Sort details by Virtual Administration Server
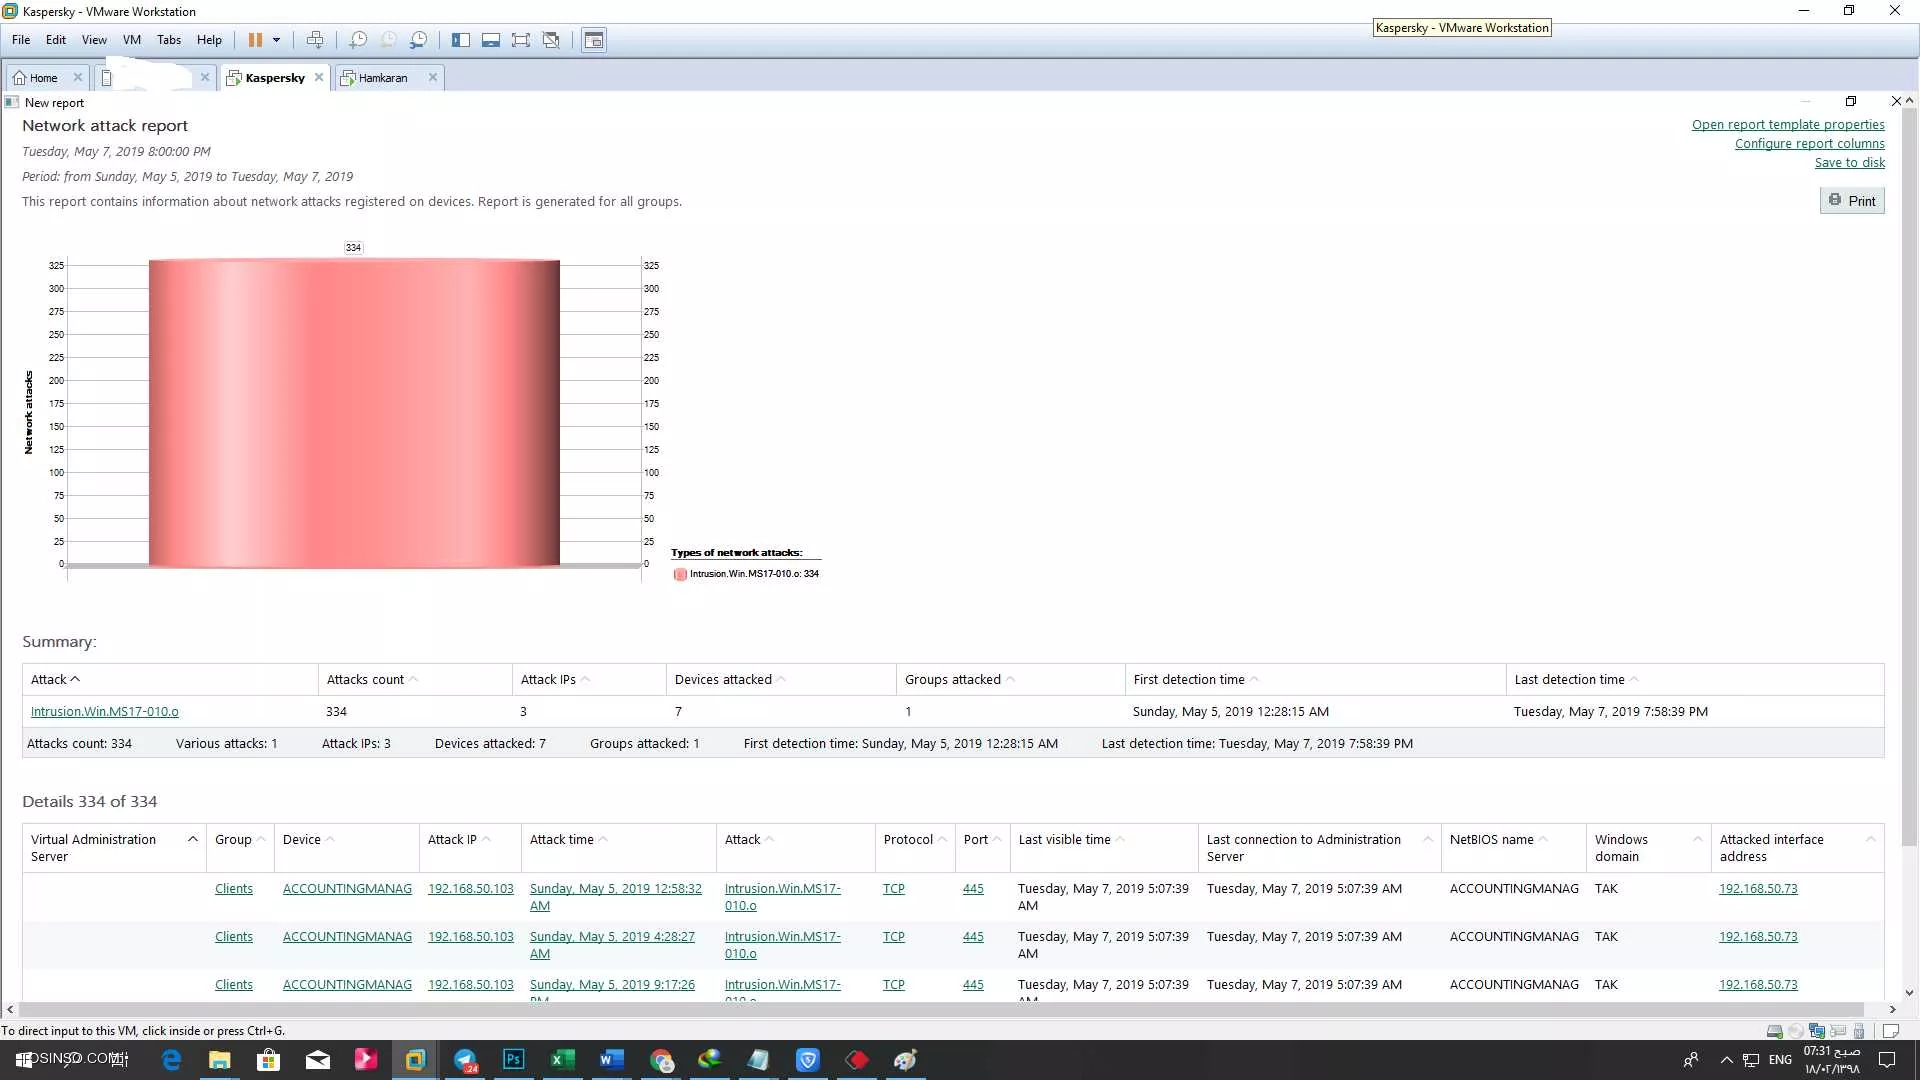Viewport: 1920px width, 1080px height. point(113,848)
